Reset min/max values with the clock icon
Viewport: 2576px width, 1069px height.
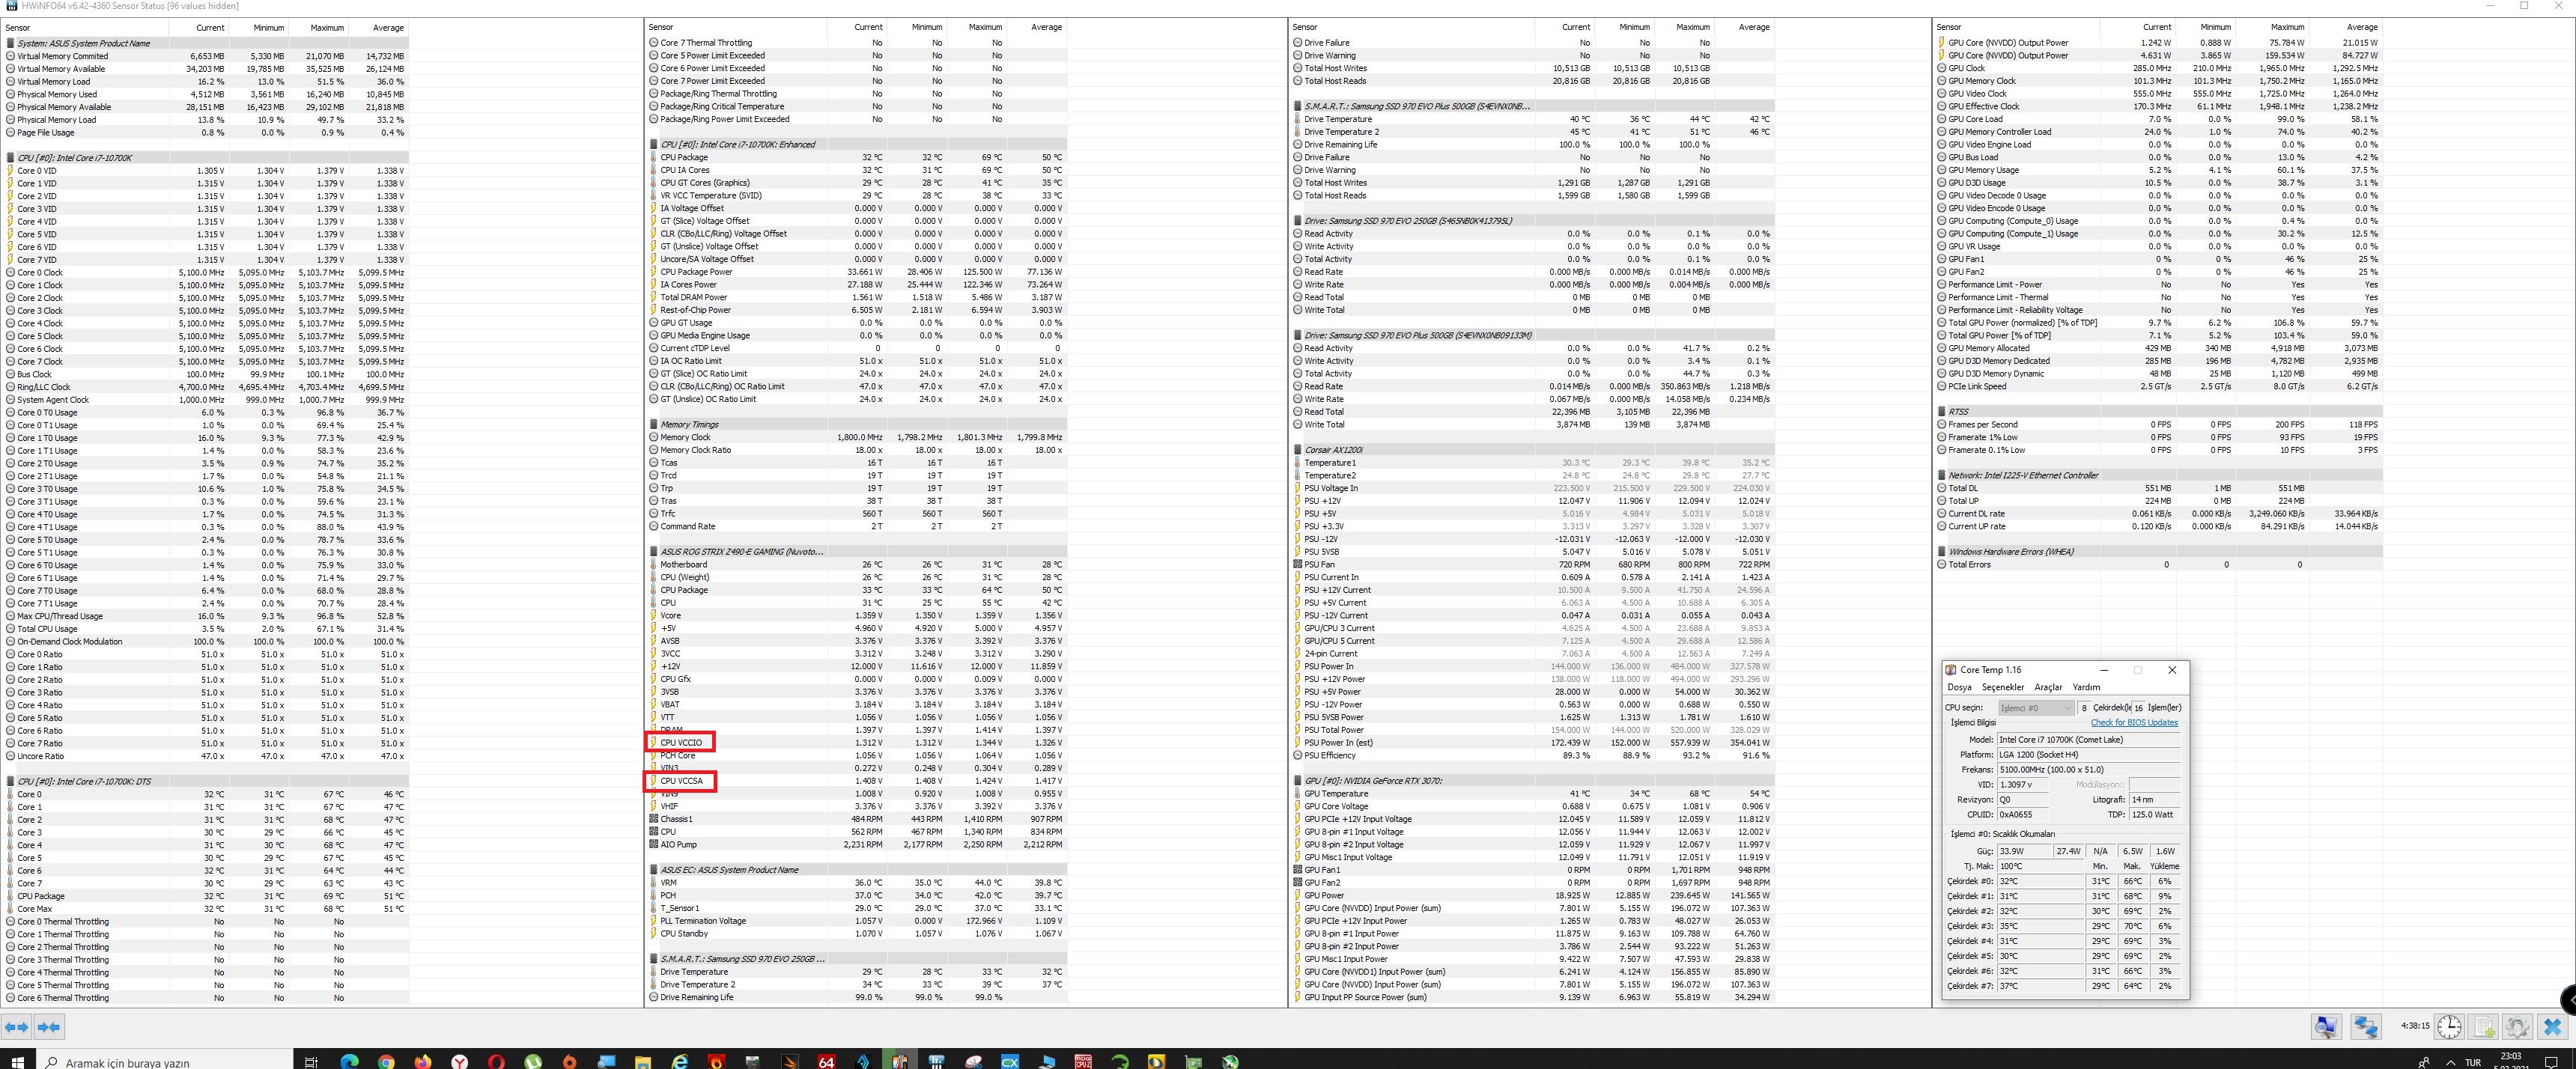click(x=2449, y=1026)
